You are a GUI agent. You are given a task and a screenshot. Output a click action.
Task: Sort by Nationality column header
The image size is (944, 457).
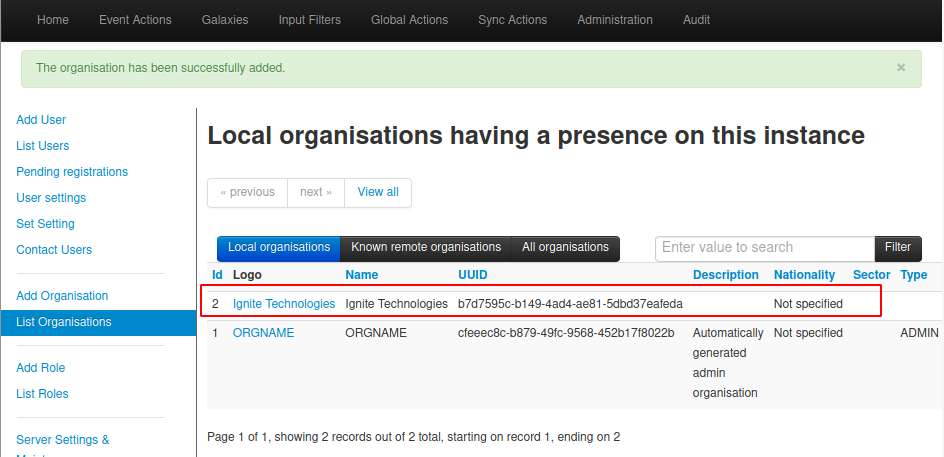pyautogui.click(x=804, y=275)
